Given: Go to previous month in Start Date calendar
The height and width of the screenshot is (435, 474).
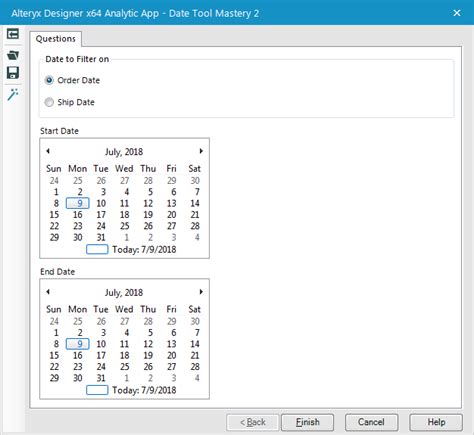Looking at the screenshot, I should coord(48,151).
